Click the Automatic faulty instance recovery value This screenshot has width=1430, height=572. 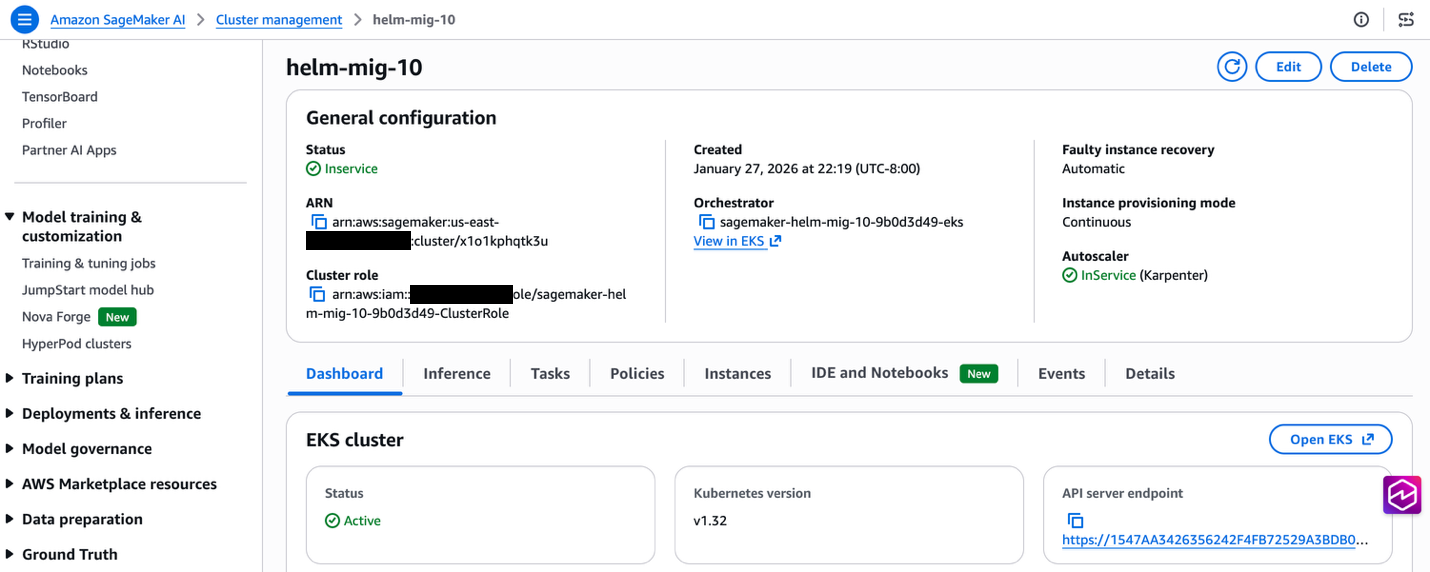click(1094, 169)
